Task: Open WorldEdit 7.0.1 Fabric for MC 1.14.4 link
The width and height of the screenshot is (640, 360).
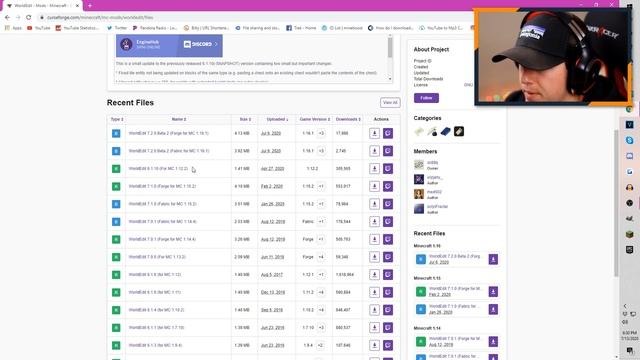Action: coord(162,222)
